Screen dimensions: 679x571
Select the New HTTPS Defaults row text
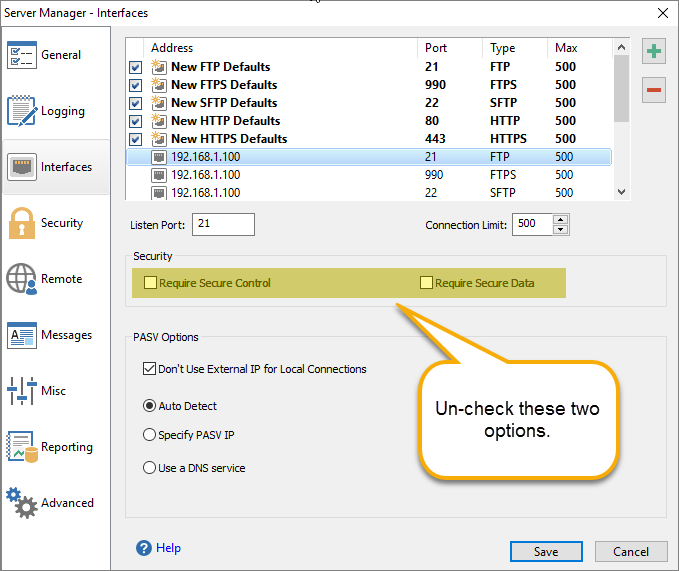[229, 139]
